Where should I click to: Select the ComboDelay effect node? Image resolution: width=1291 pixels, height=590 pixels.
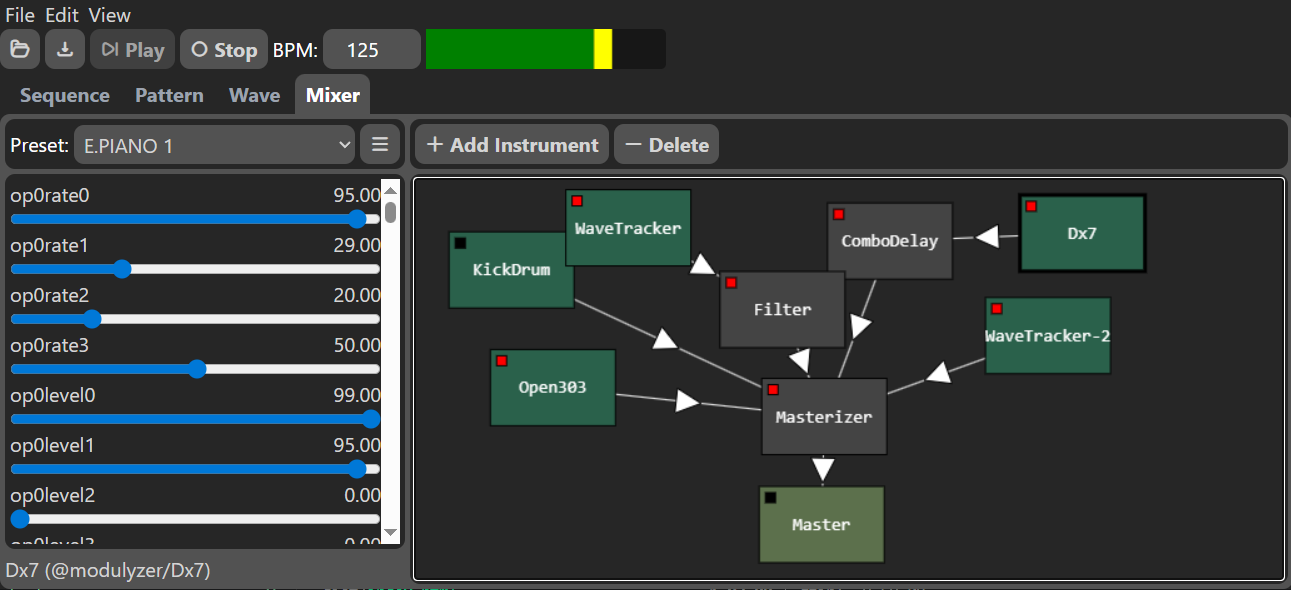(890, 241)
